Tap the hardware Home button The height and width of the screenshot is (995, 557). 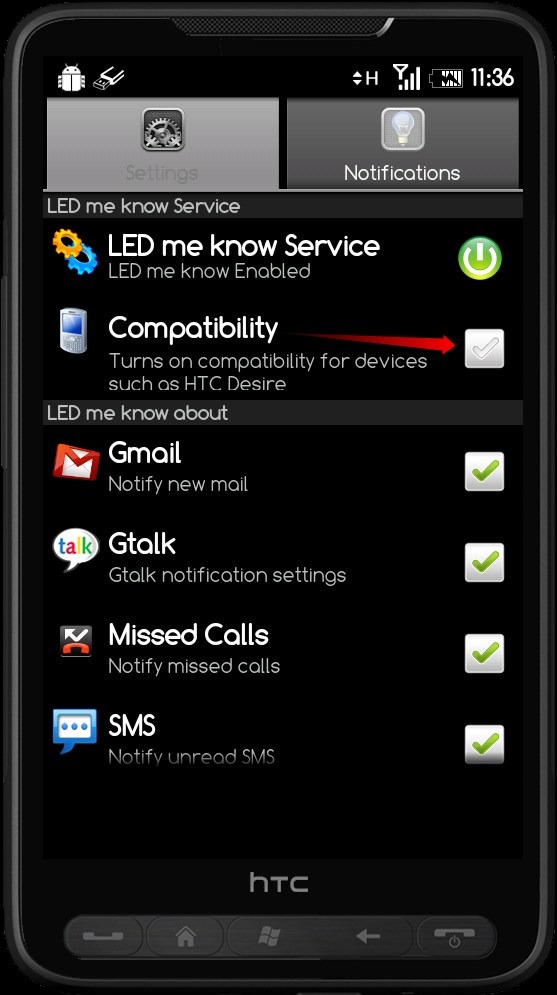tap(185, 936)
